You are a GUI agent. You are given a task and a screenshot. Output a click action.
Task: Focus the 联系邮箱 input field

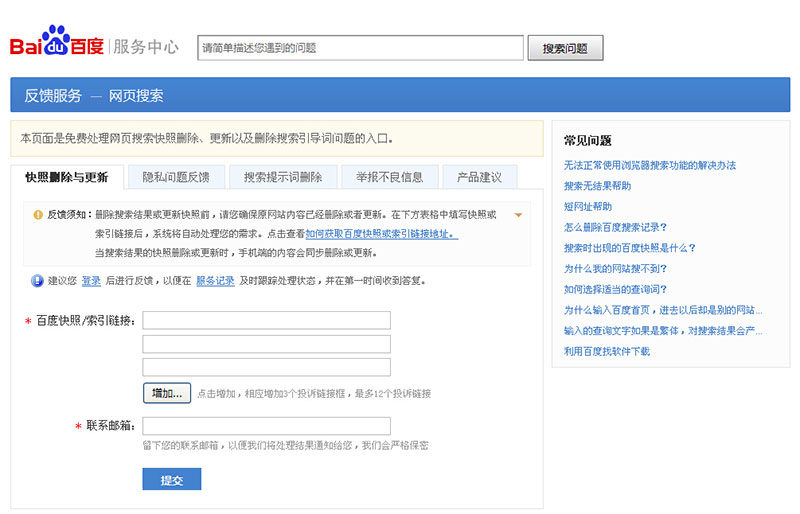pyautogui.click(x=266, y=426)
